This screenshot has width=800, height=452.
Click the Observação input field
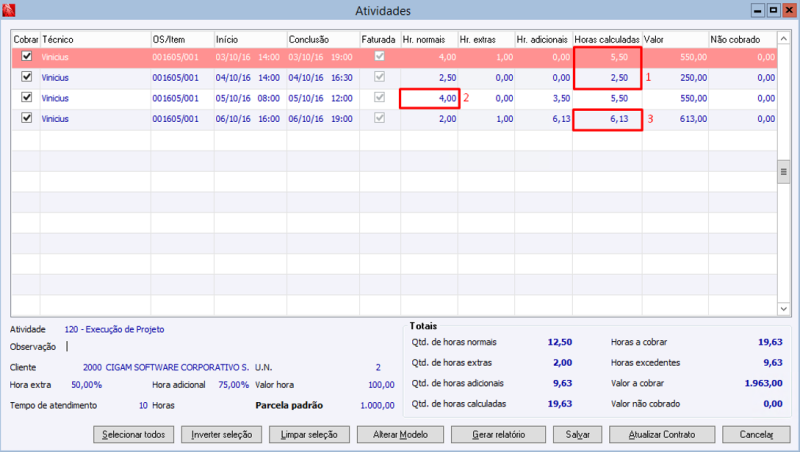click(x=230, y=347)
